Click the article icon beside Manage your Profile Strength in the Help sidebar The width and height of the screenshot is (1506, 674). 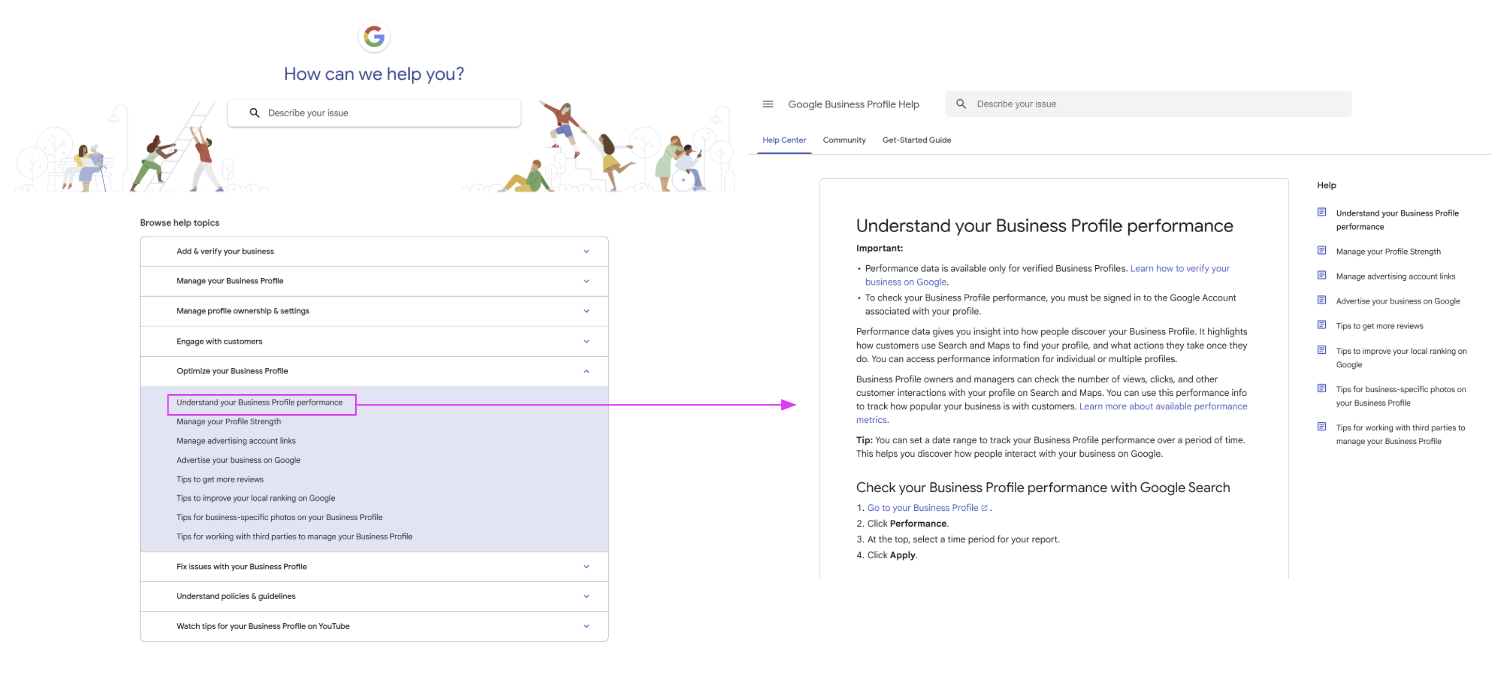pos(1321,251)
